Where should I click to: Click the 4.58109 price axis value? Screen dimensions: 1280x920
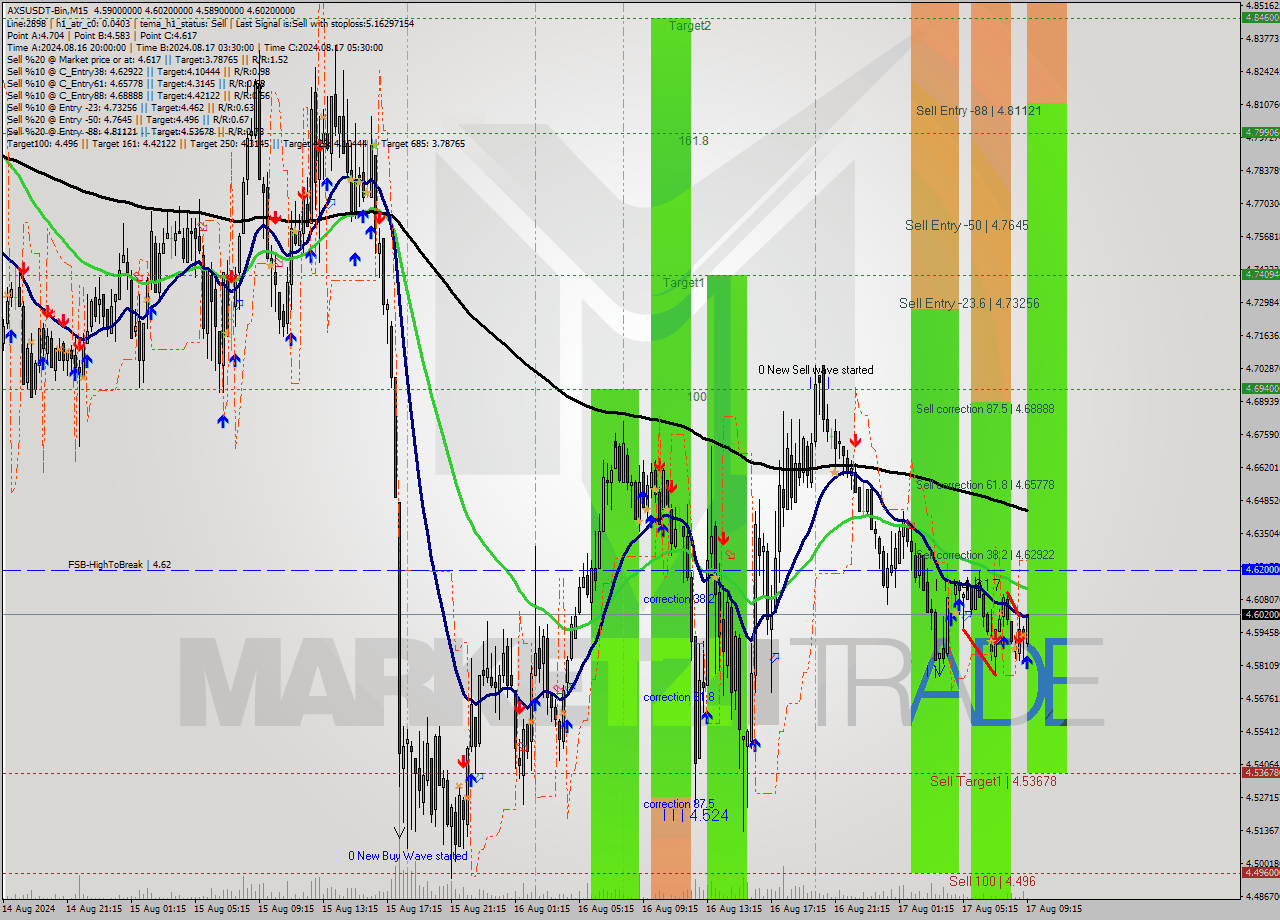(1262, 665)
